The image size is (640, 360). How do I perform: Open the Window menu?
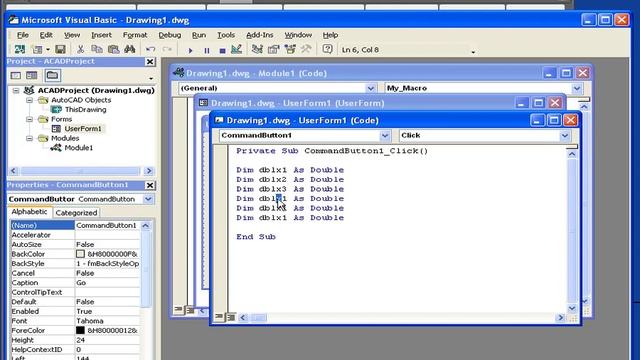click(298, 35)
